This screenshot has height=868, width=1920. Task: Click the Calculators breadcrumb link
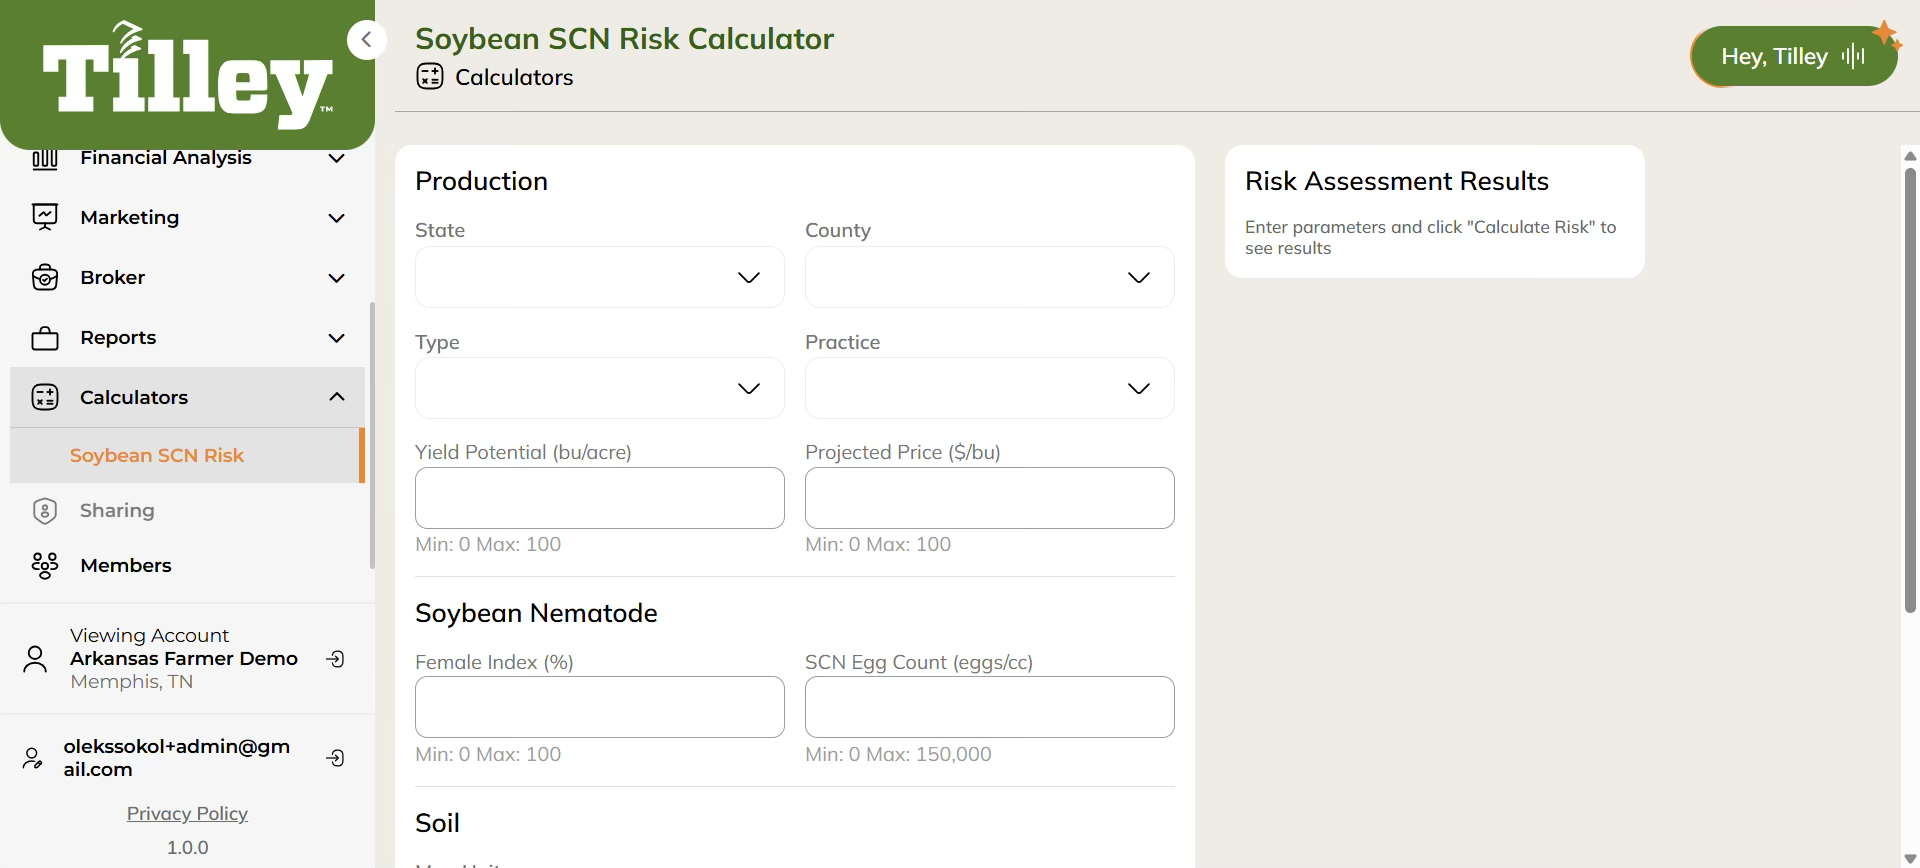coord(514,77)
